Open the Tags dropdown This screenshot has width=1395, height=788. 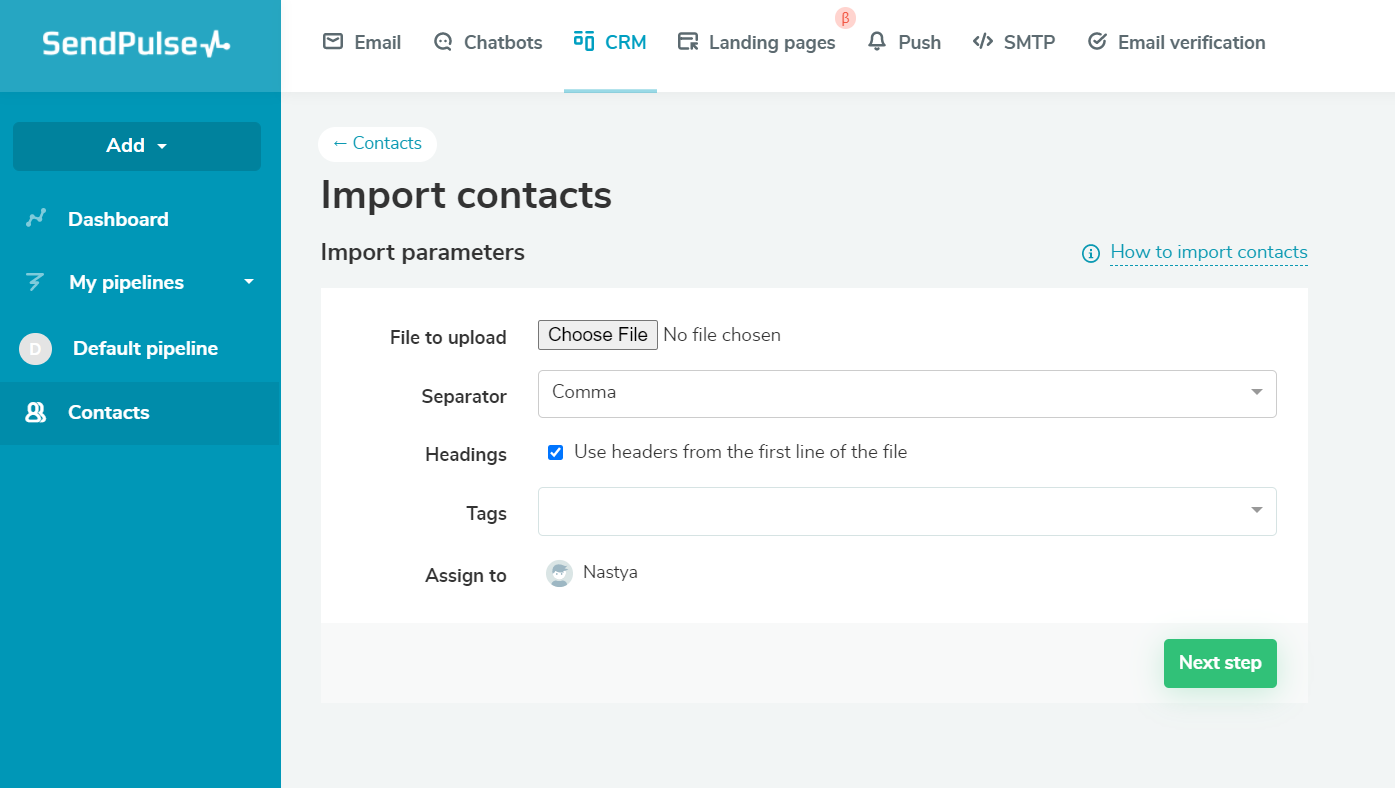point(906,511)
